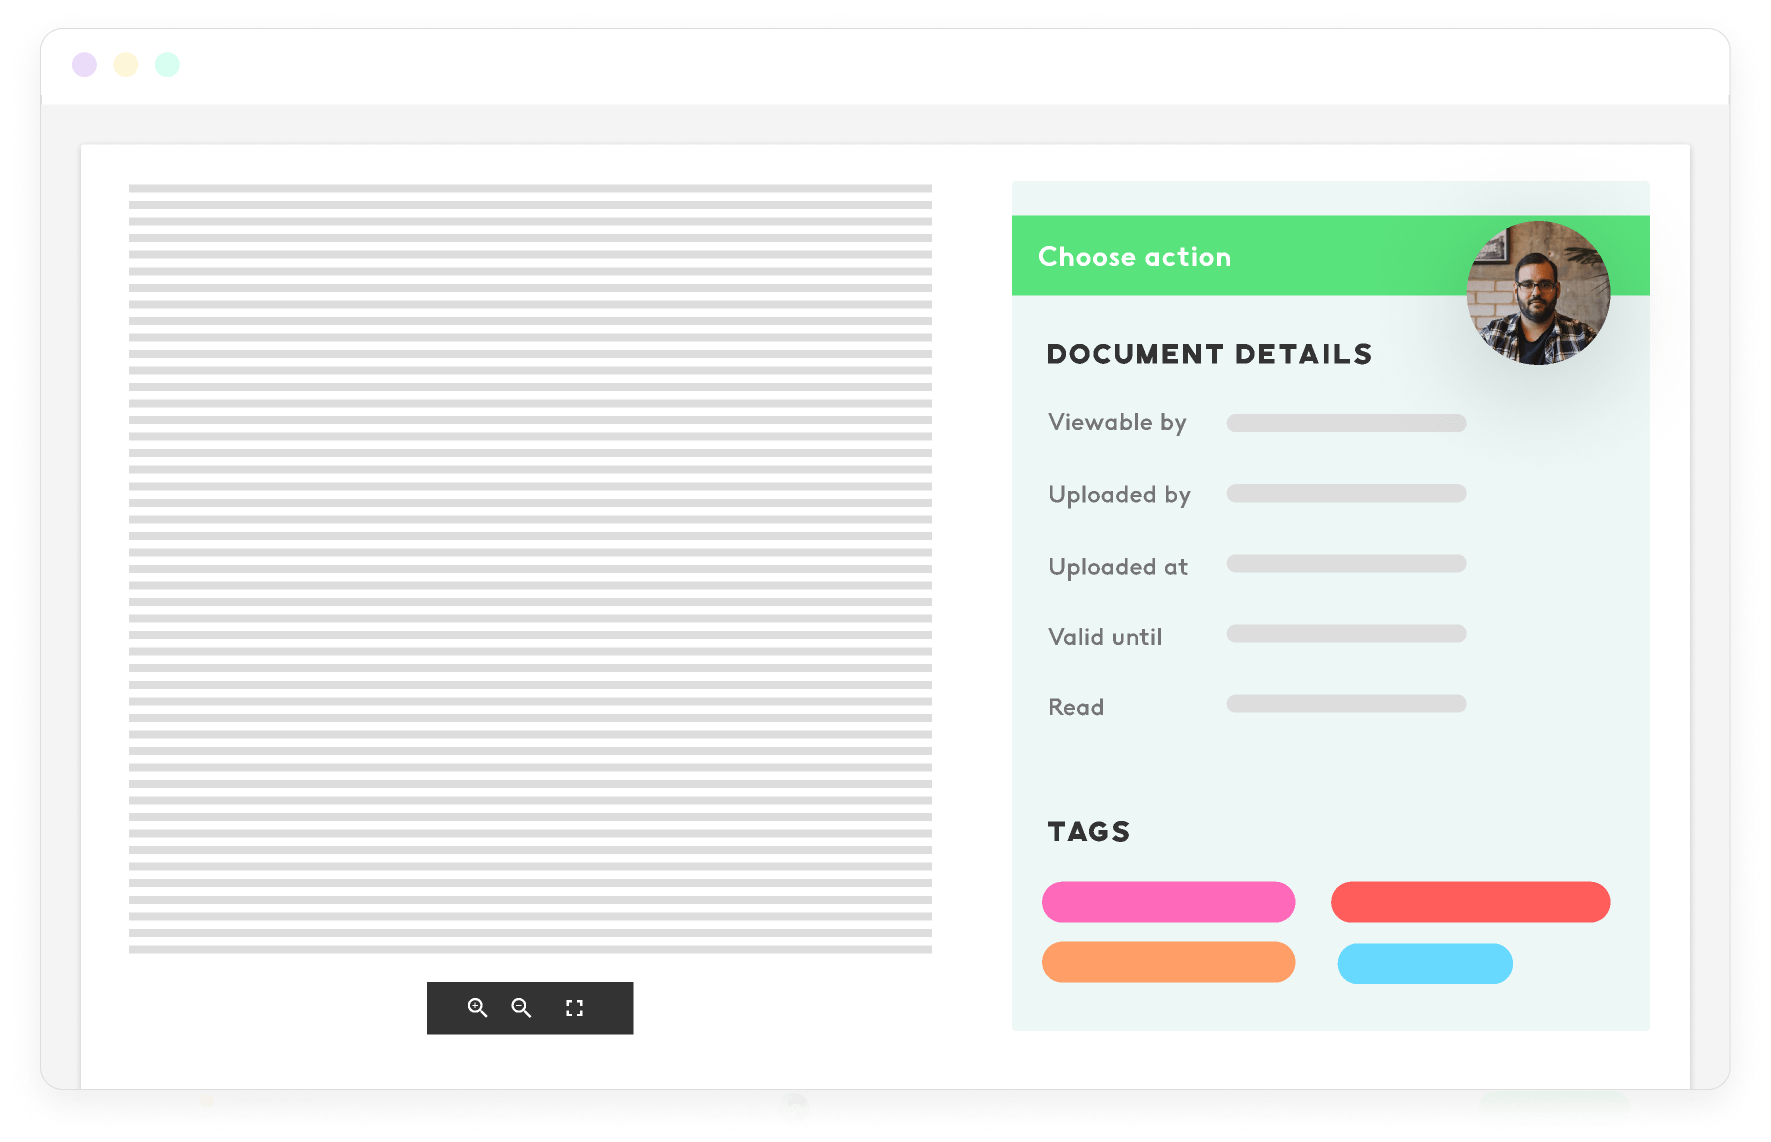Edit the Uploaded at field
The image size is (1771, 1142).
click(1346, 564)
